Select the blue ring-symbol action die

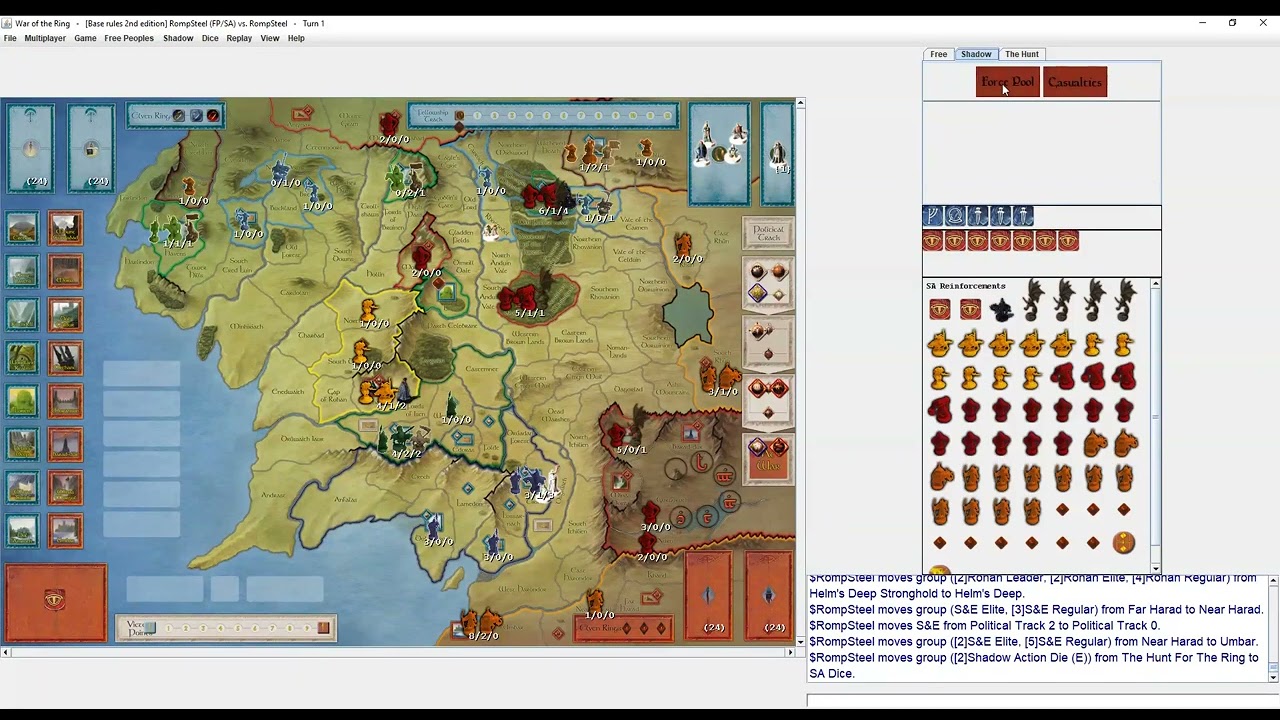(955, 216)
